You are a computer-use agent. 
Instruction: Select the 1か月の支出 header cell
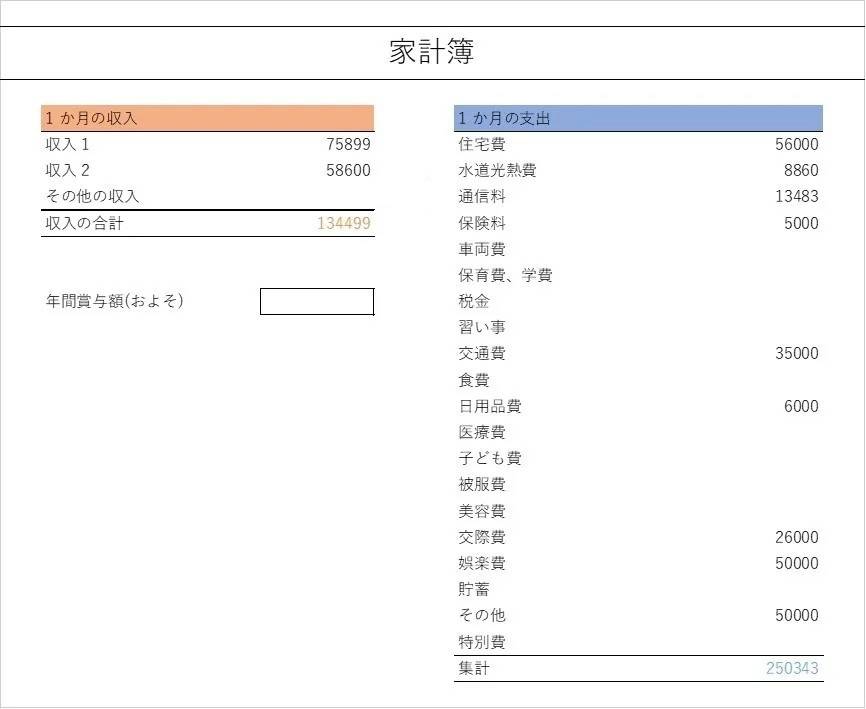(638, 118)
